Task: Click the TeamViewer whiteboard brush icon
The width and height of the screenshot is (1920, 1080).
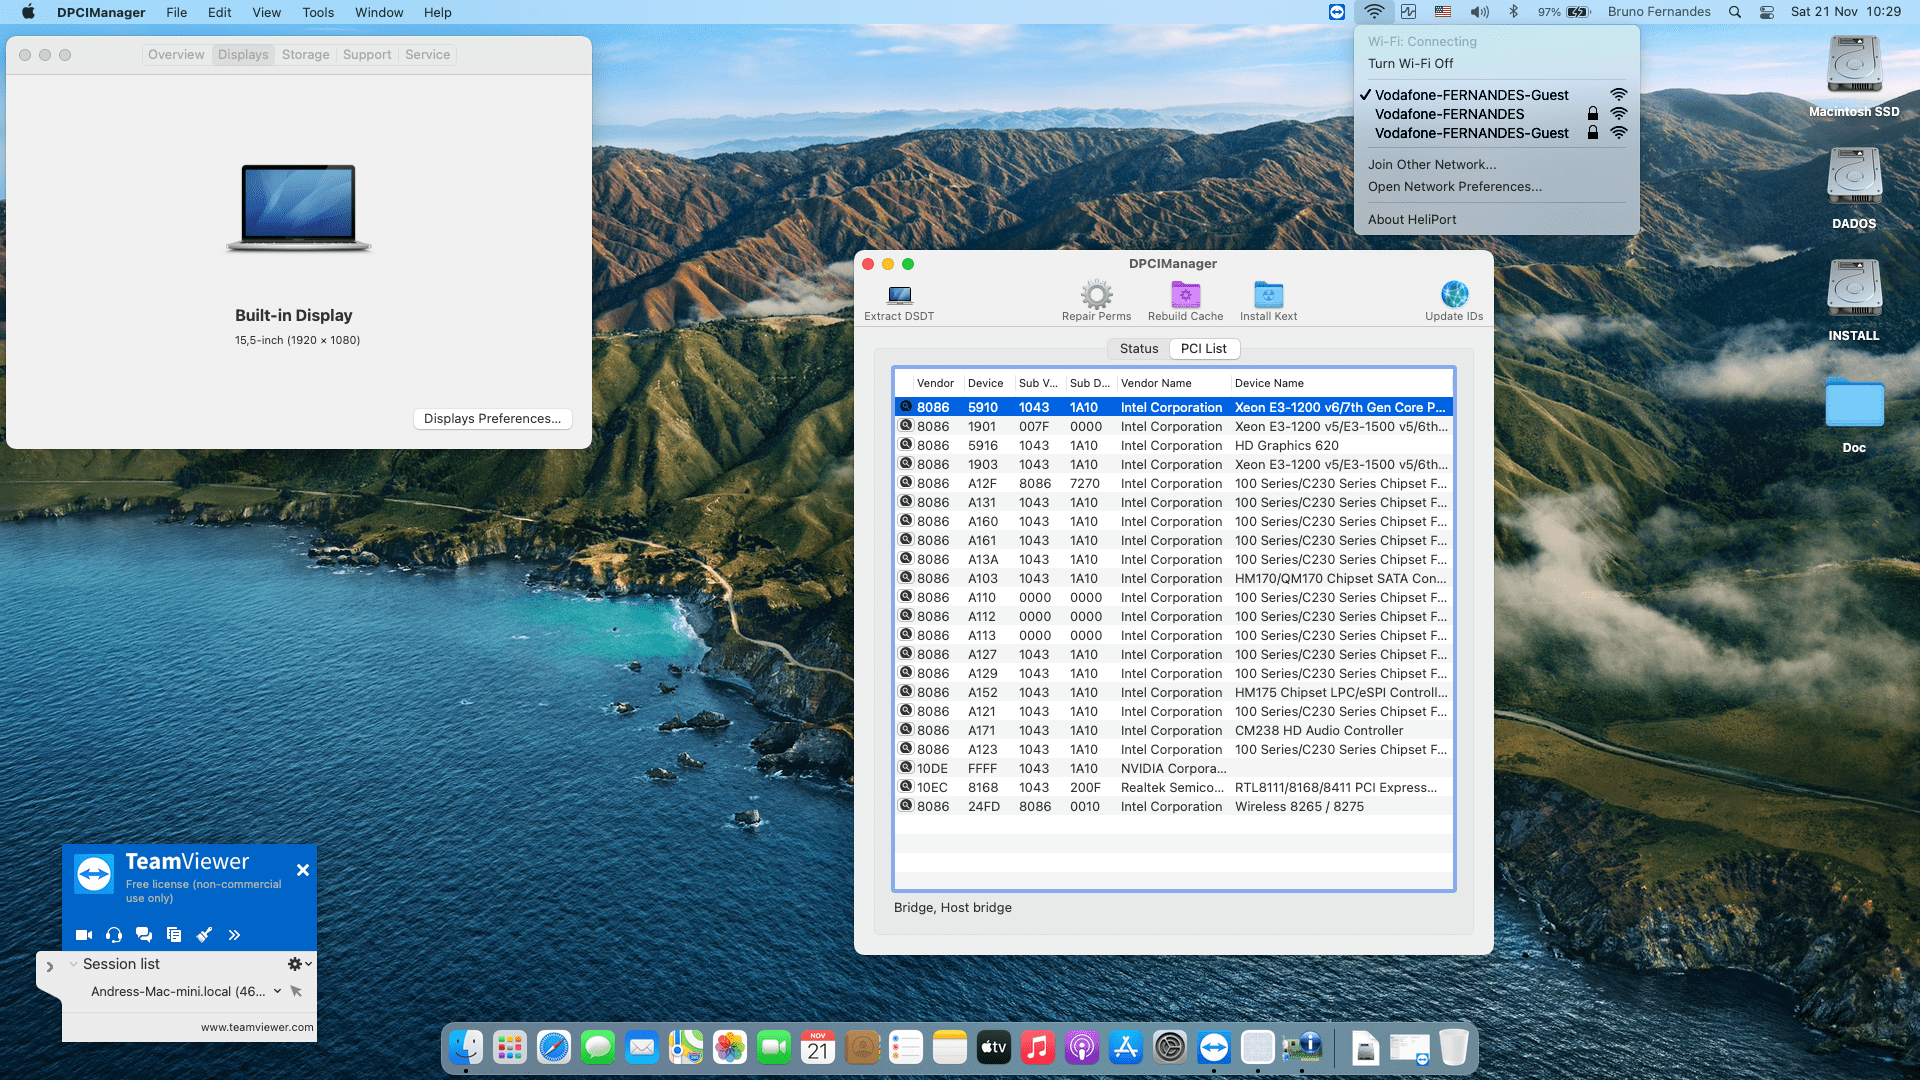Action: click(204, 935)
